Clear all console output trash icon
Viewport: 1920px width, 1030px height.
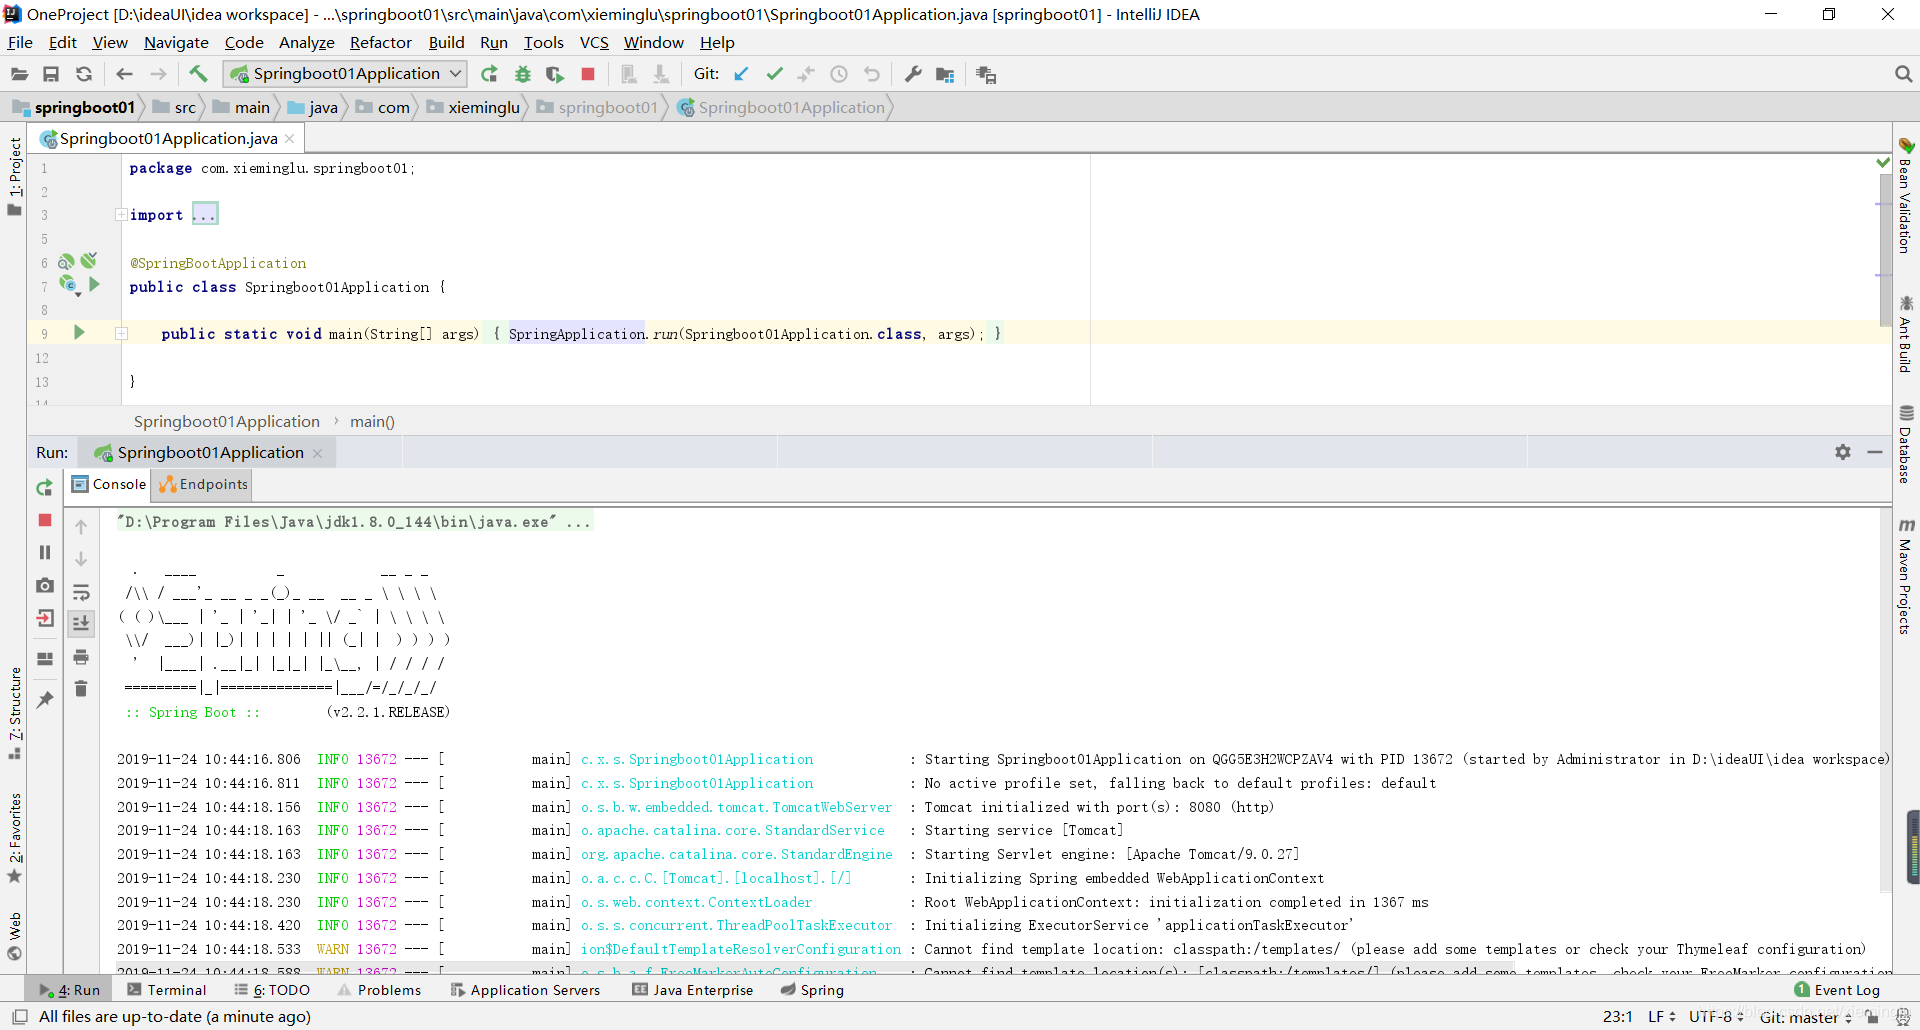81,689
